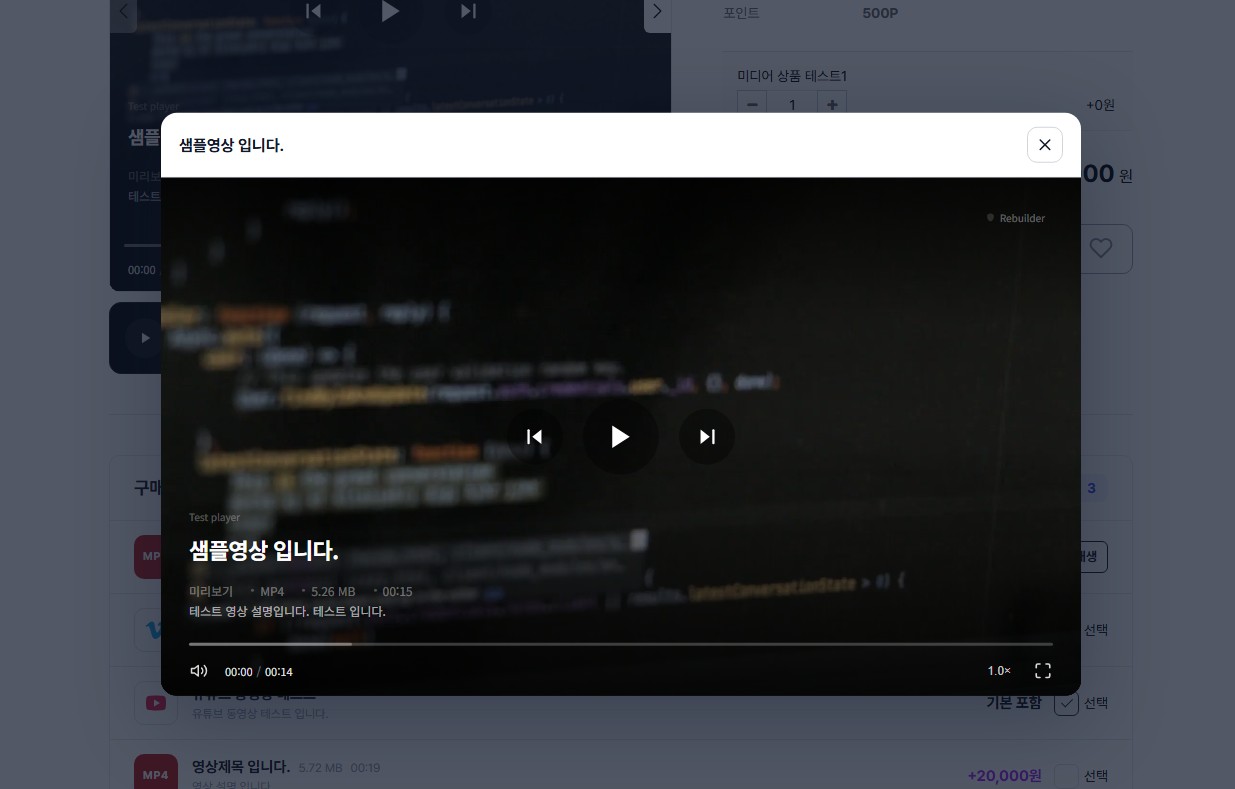Viewport: 1235px width, 789px height.
Task: Mute the video using the speaker icon
Action: 199,671
